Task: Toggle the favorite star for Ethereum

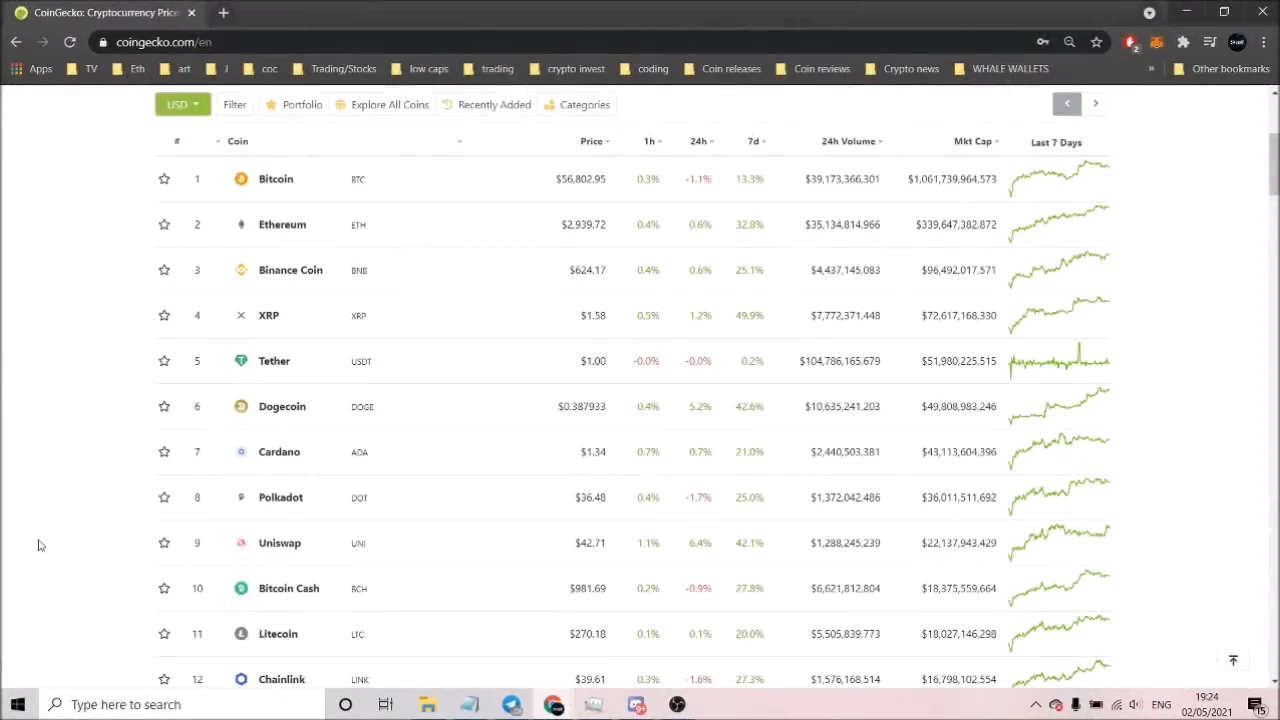Action: pyautogui.click(x=164, y=224)
